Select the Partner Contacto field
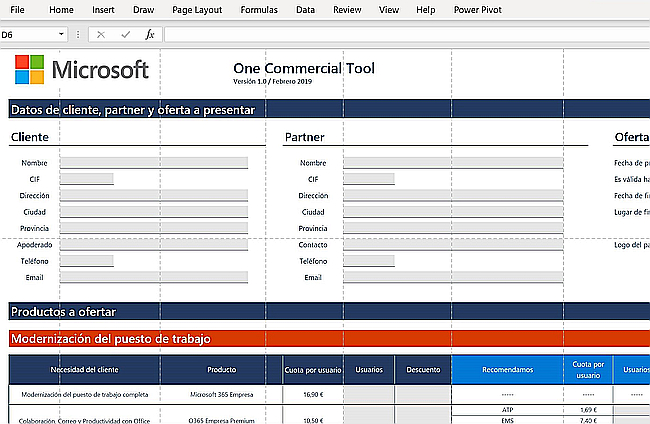Image resolution: width=650 pixels, height=424 pixels. click(x=453, y=245)
